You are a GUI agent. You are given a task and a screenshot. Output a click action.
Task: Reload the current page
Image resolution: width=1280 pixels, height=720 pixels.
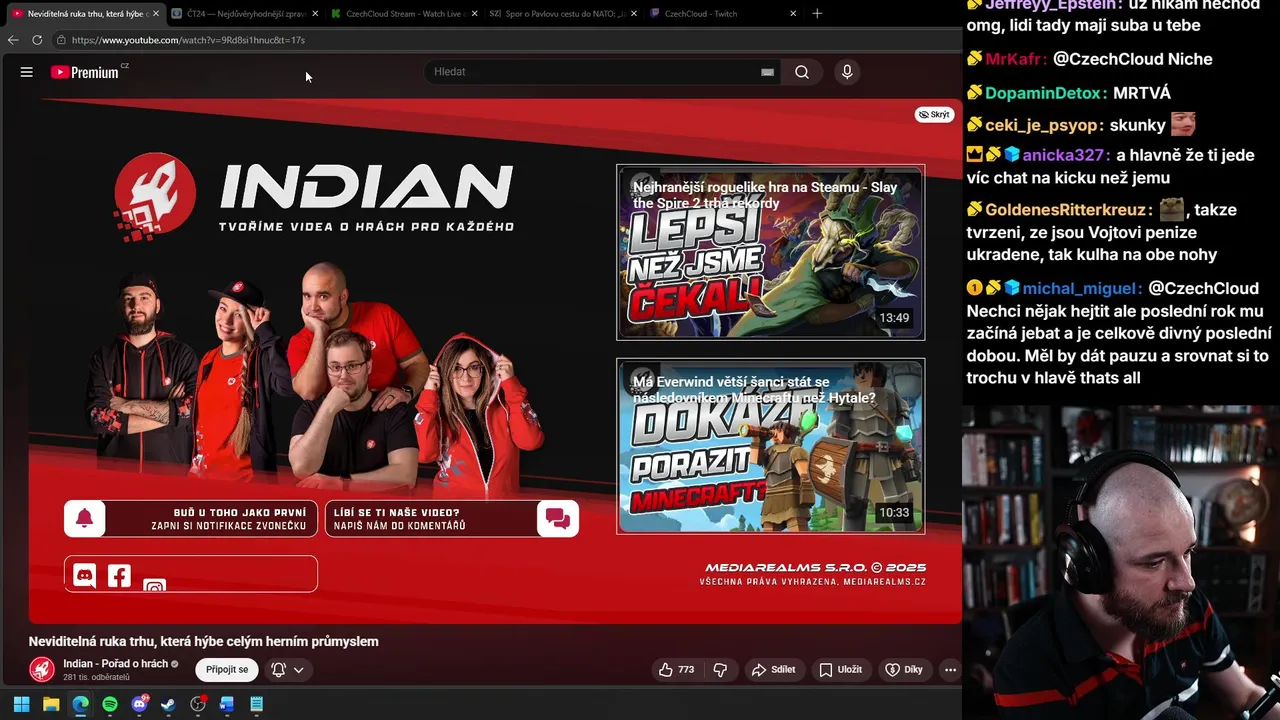point(37,40)
